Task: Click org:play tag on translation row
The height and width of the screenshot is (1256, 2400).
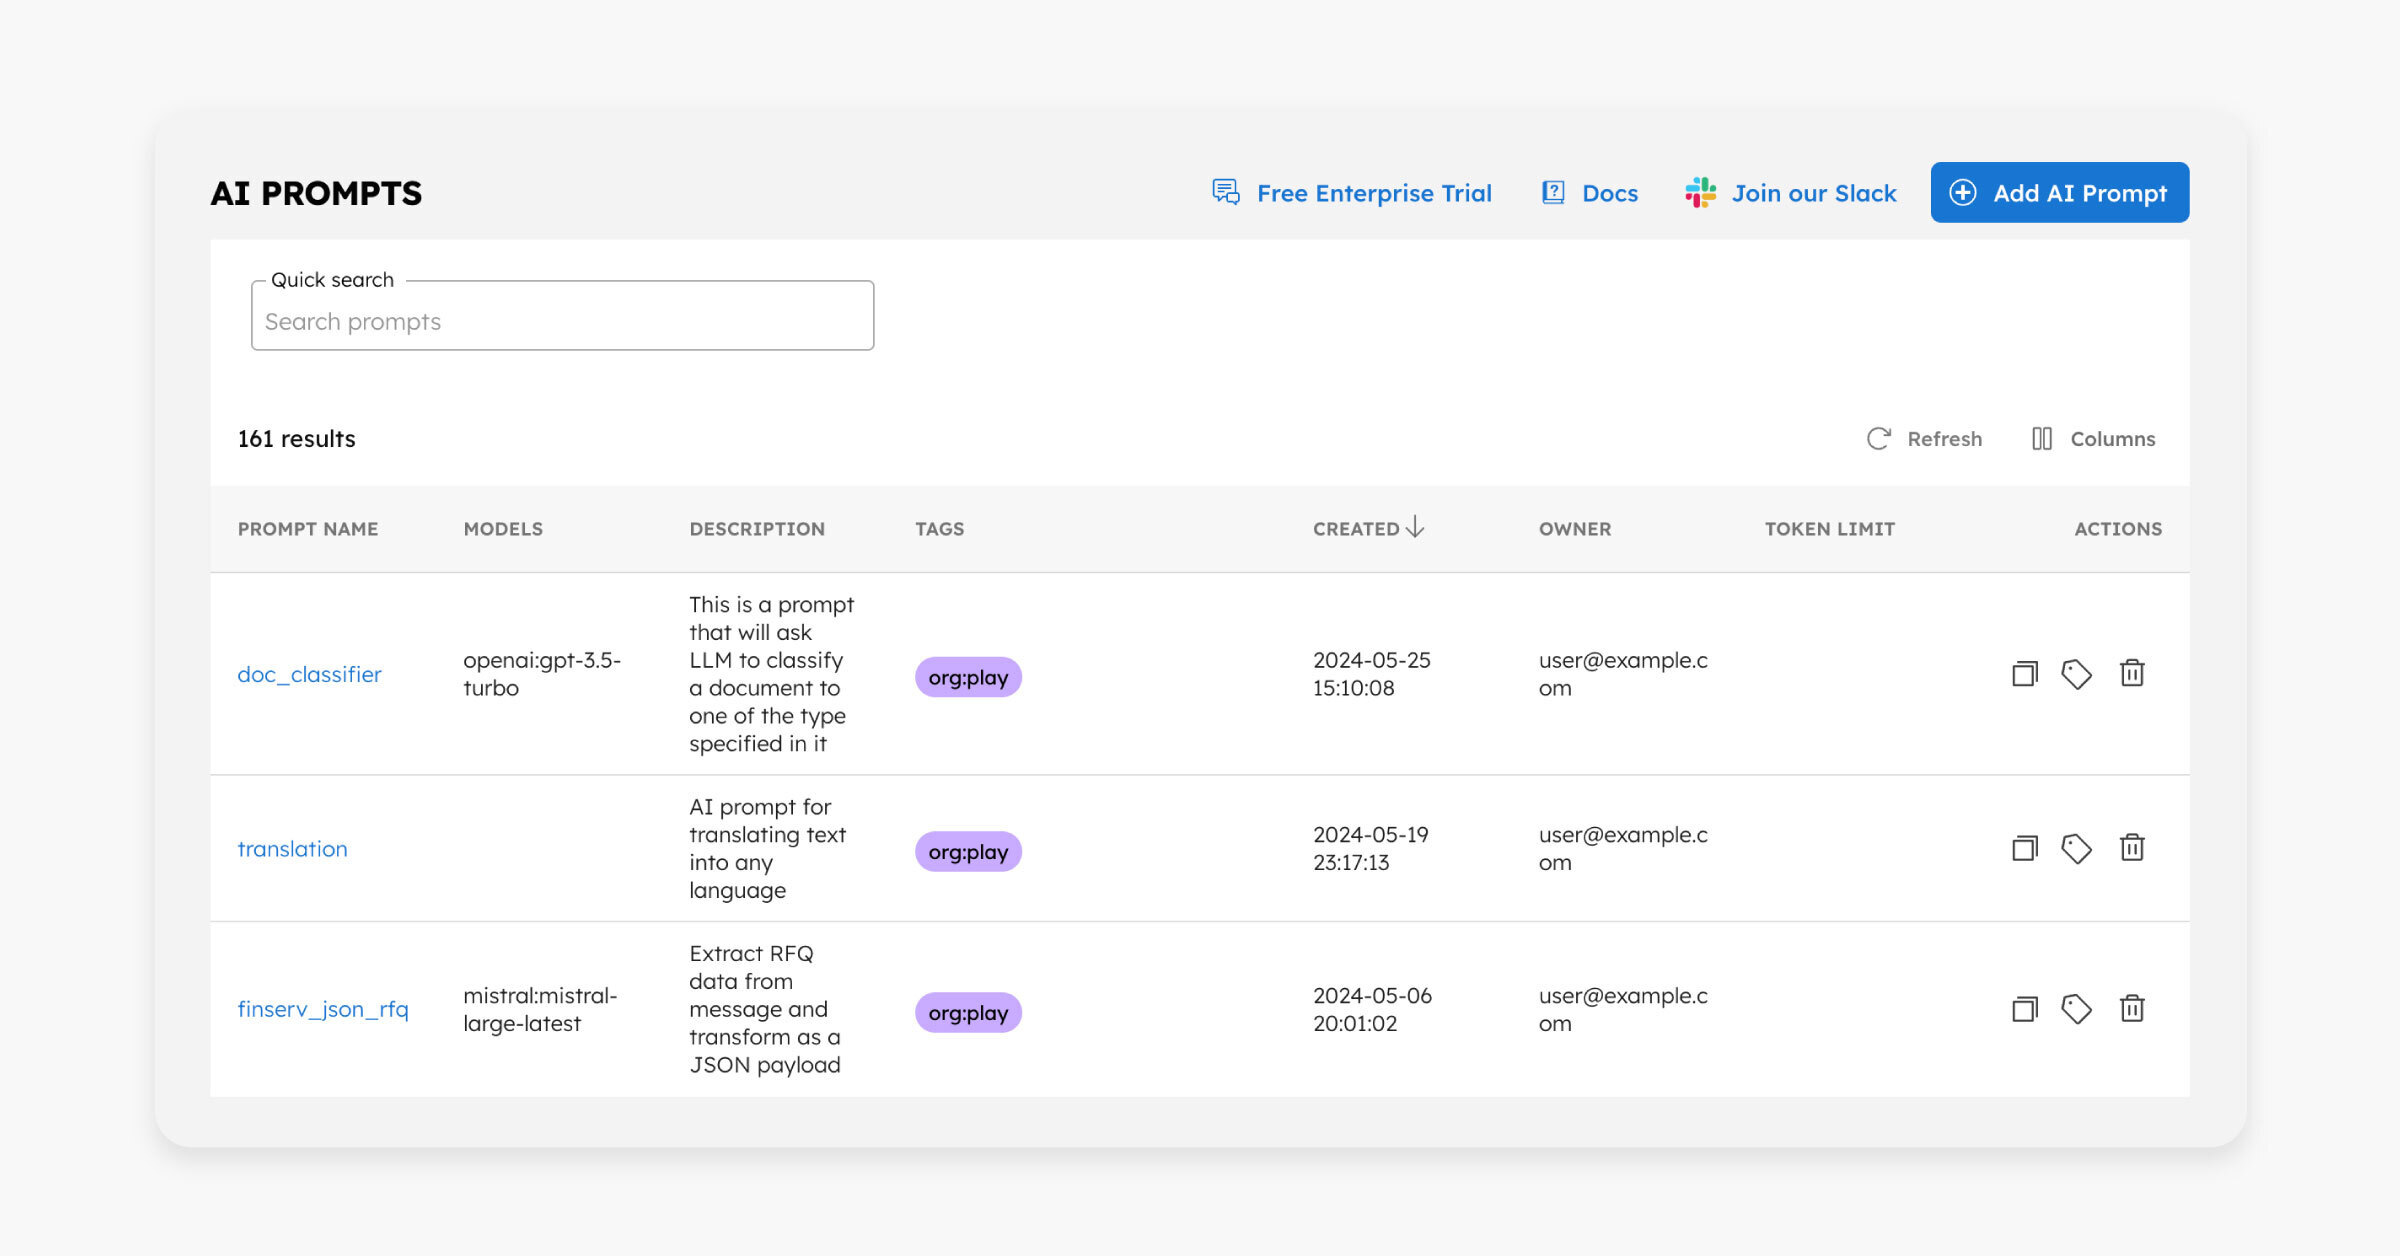Action: (968, 852)
